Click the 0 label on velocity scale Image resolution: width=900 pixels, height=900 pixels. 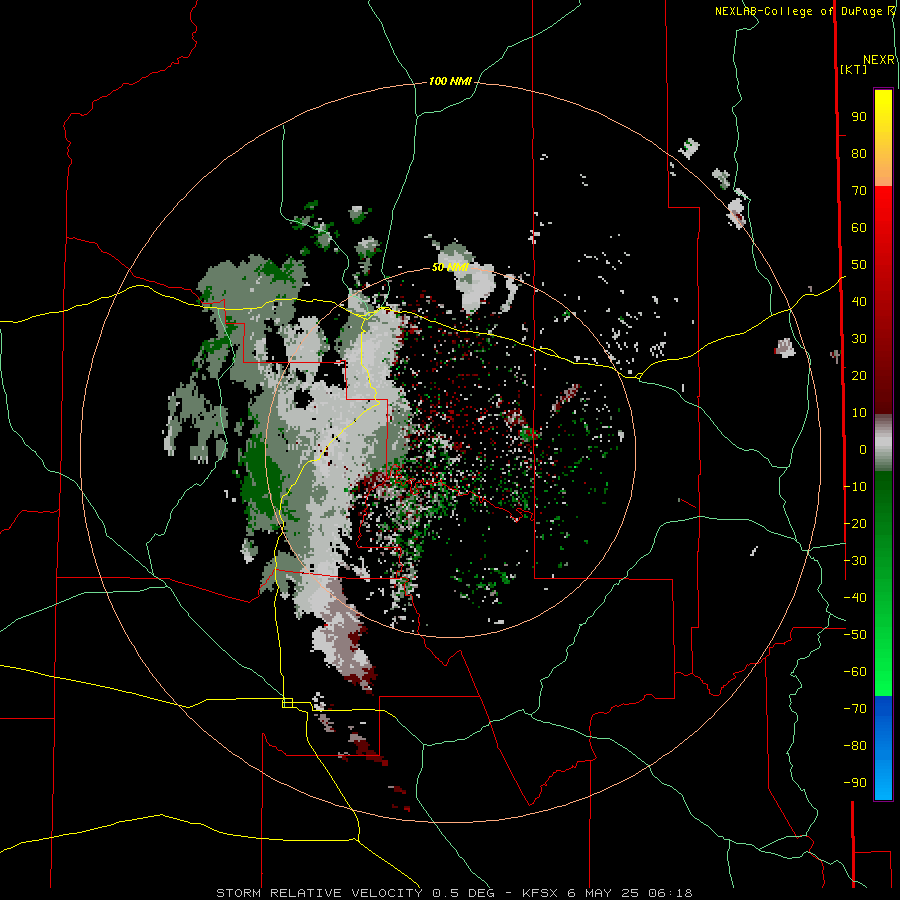[x=863, y=449]
